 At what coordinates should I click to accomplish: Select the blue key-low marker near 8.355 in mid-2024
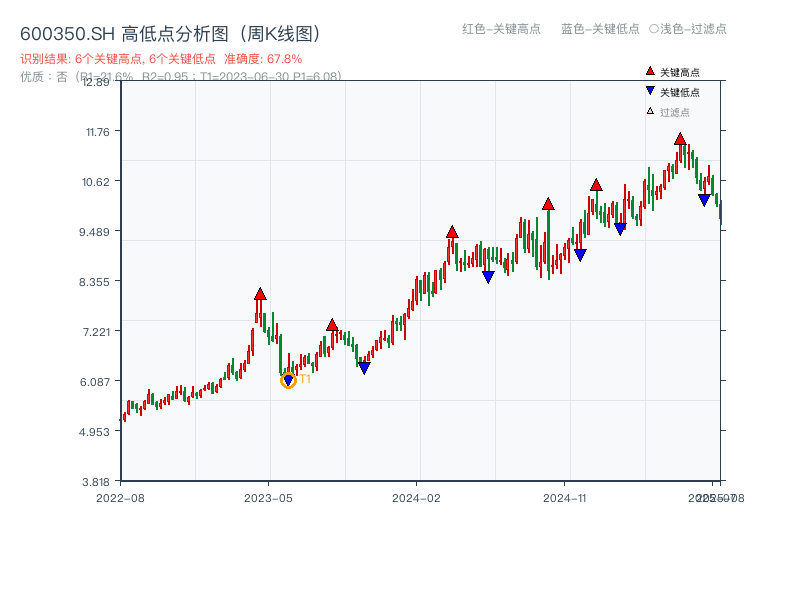click(488, 277)
